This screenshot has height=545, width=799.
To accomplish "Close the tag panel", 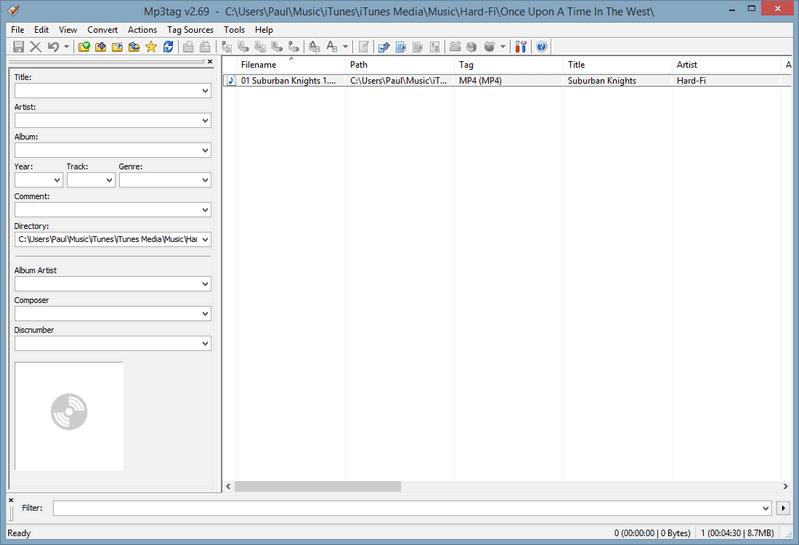I will pos(210,62).
